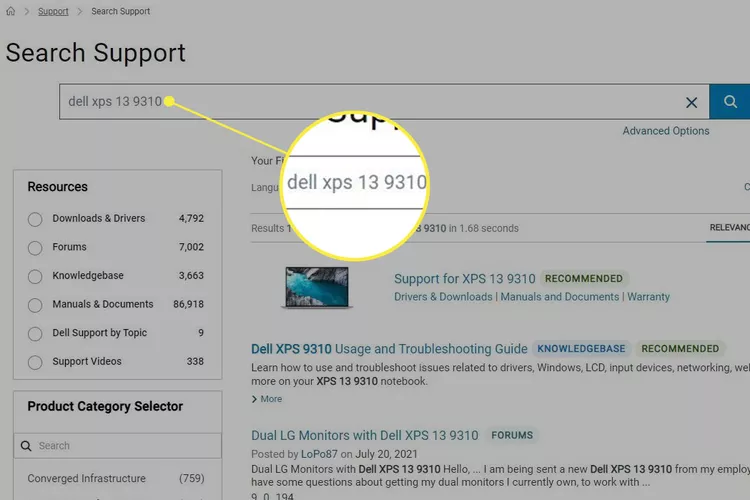Viewport: 750px width, 500px height.
Task: Open the Support breadcrumb link
Action: [53, 11]
